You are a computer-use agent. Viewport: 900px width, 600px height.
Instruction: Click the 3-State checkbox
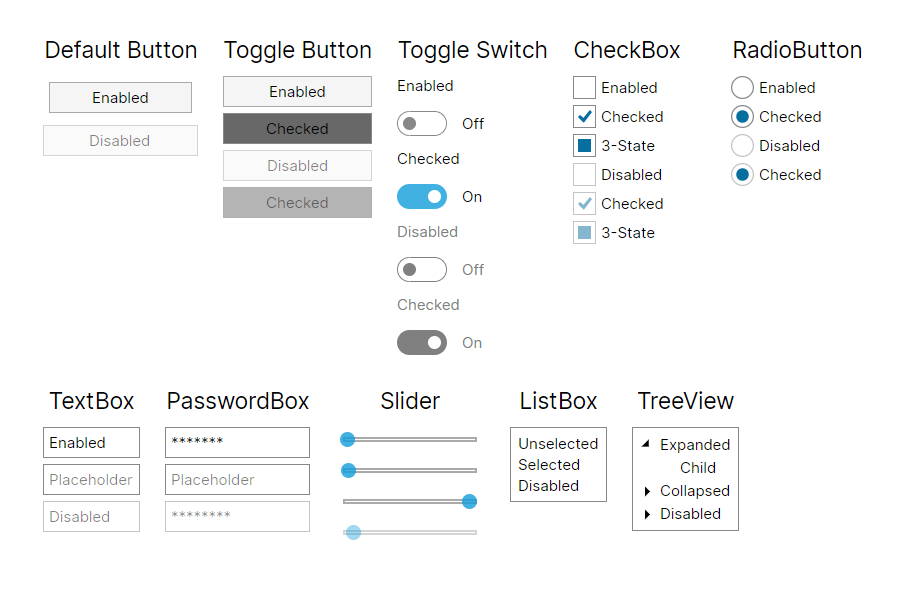[583, 145]
